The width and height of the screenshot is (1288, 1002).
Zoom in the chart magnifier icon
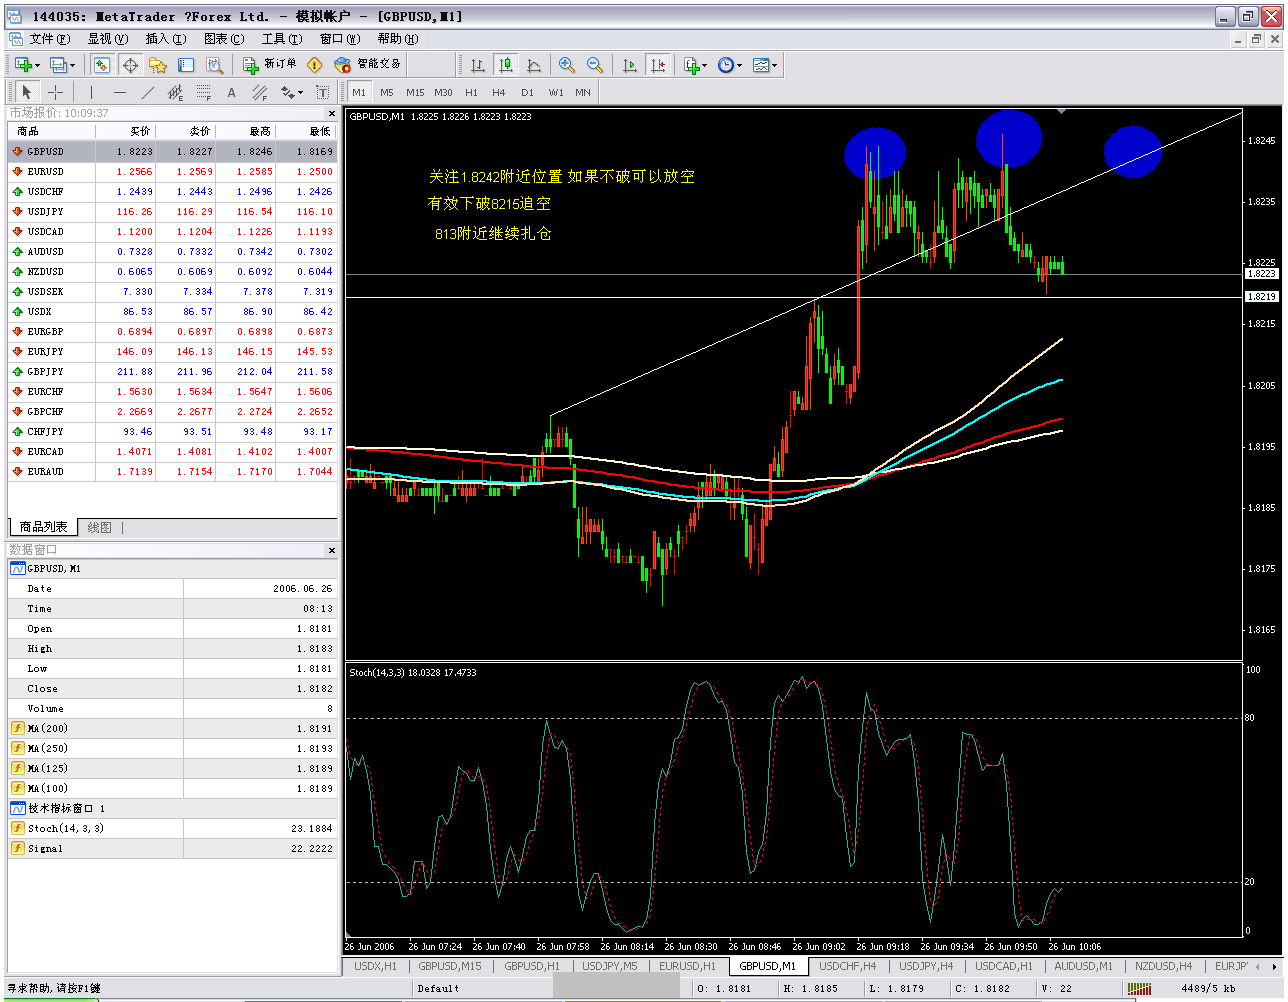pyautogui.click(x=567, y=65)
